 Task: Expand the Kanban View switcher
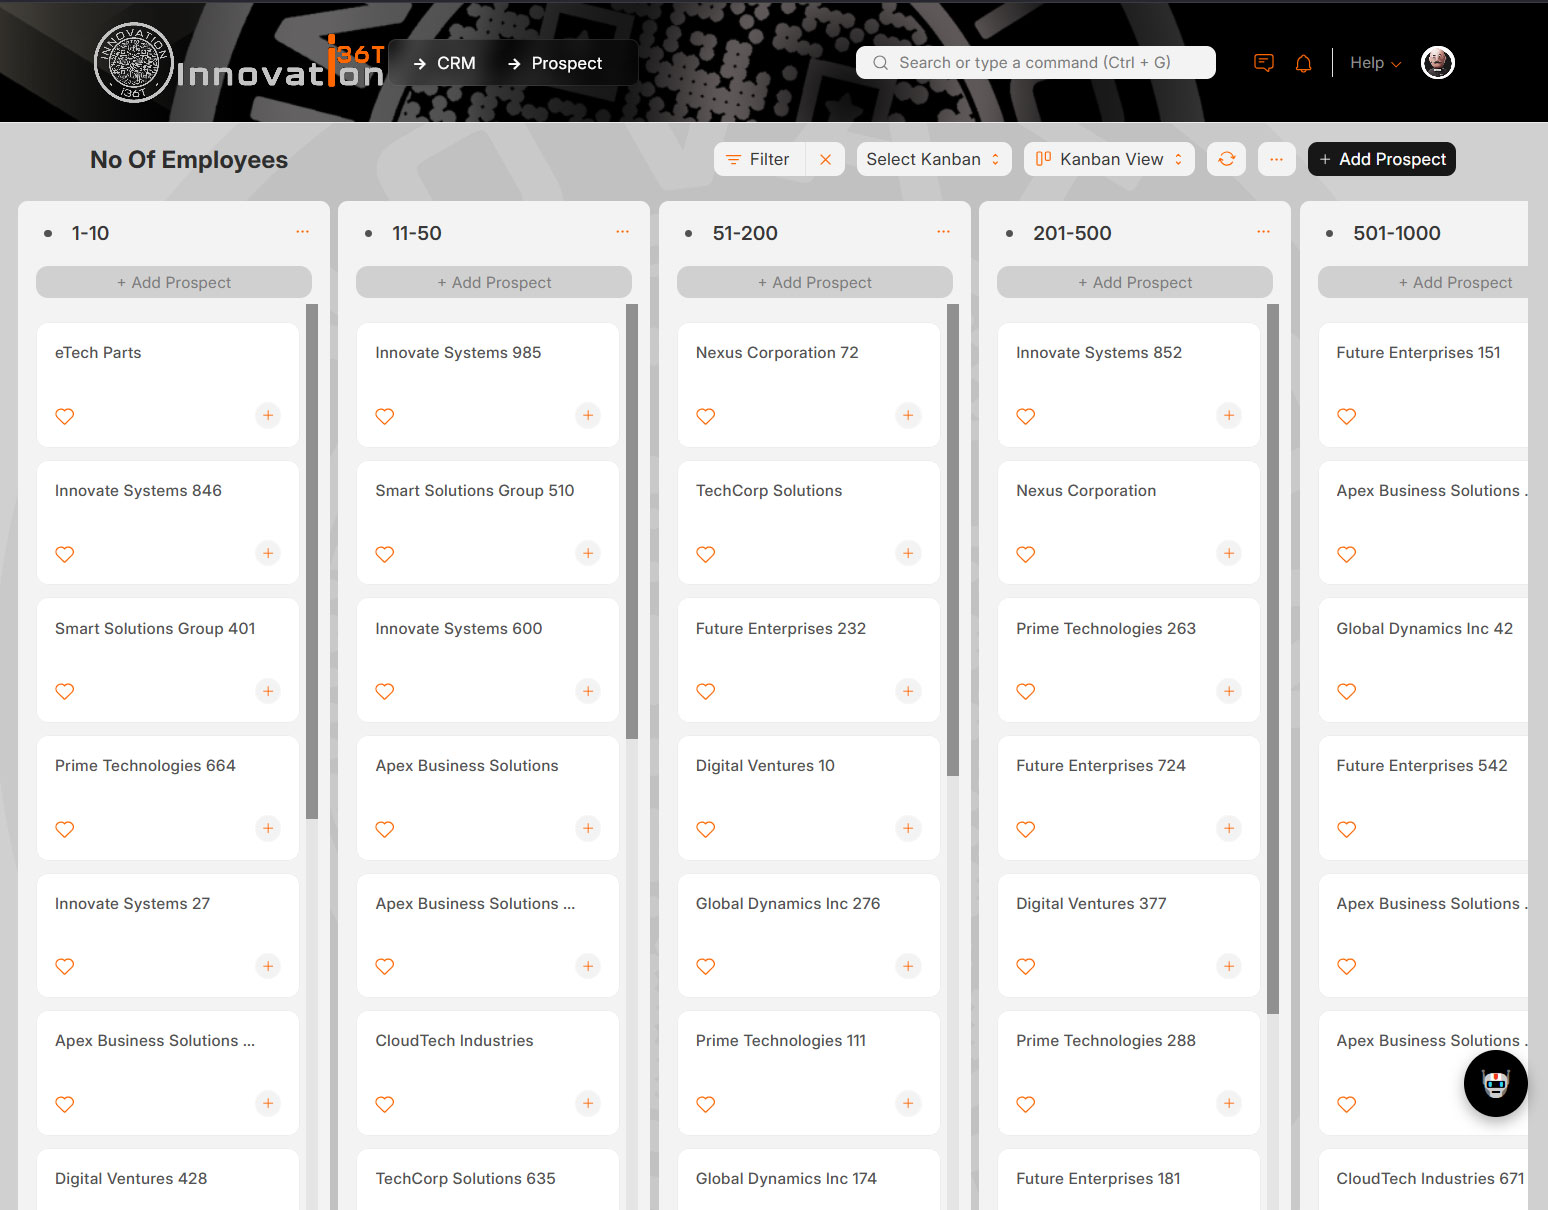click(x=1109, y=159)
